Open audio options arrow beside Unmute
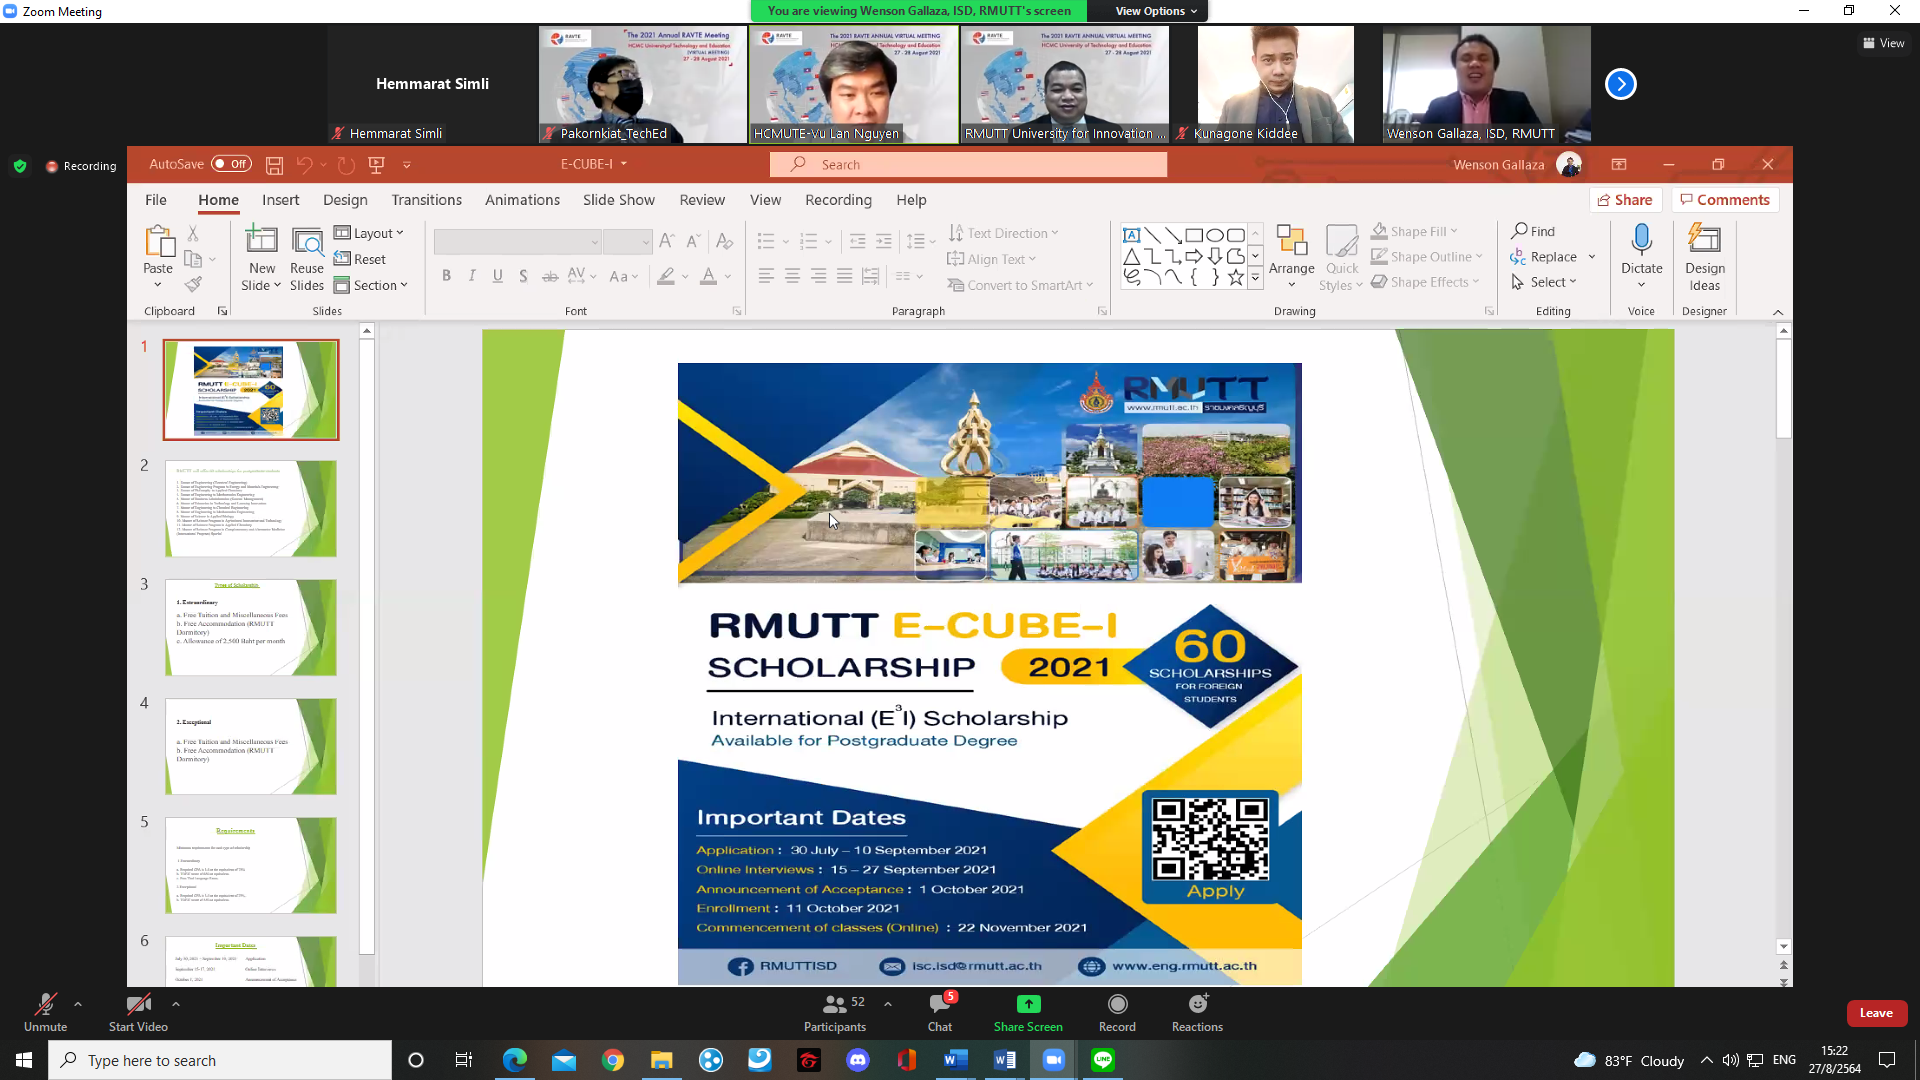1920x1080 pixels. coord(78,1004)
